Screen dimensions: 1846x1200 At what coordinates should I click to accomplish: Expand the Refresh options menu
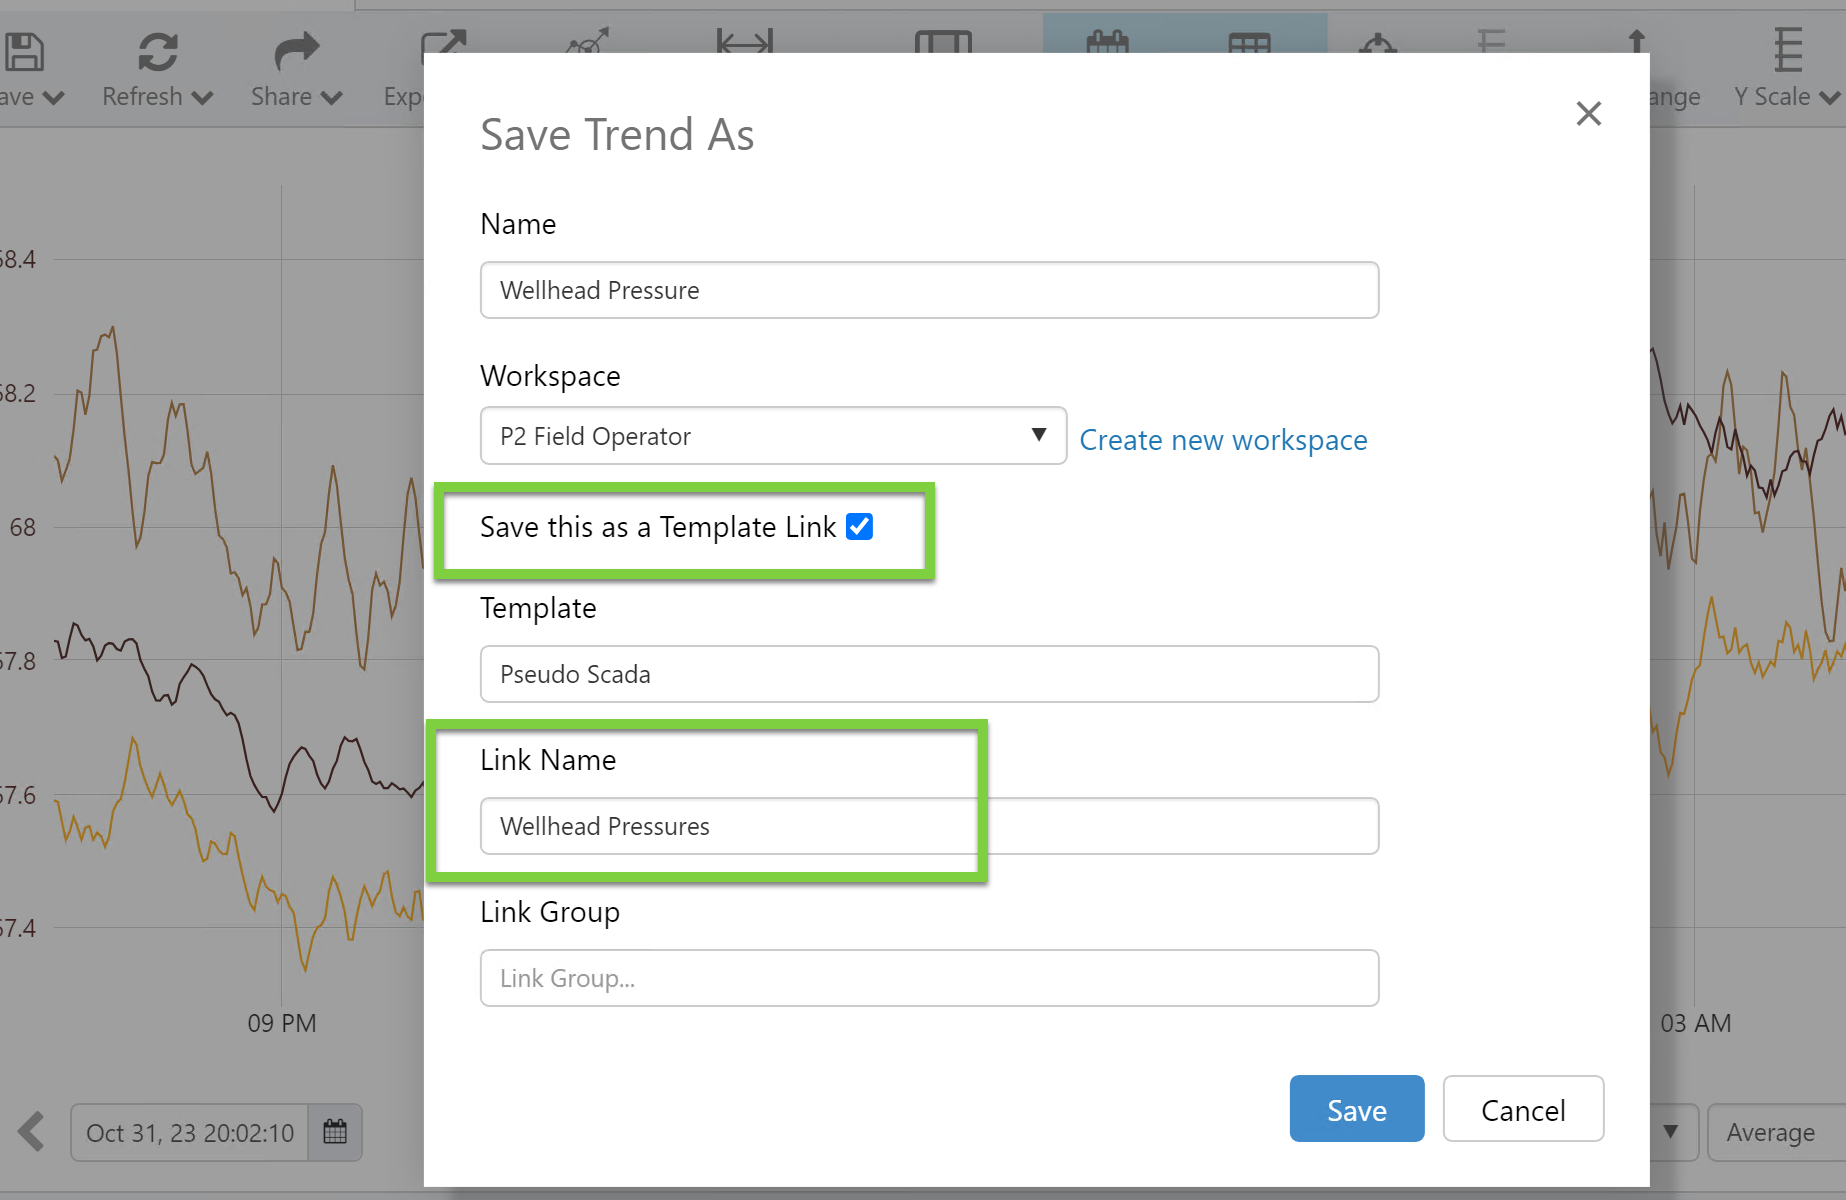(x=202, y=97)
